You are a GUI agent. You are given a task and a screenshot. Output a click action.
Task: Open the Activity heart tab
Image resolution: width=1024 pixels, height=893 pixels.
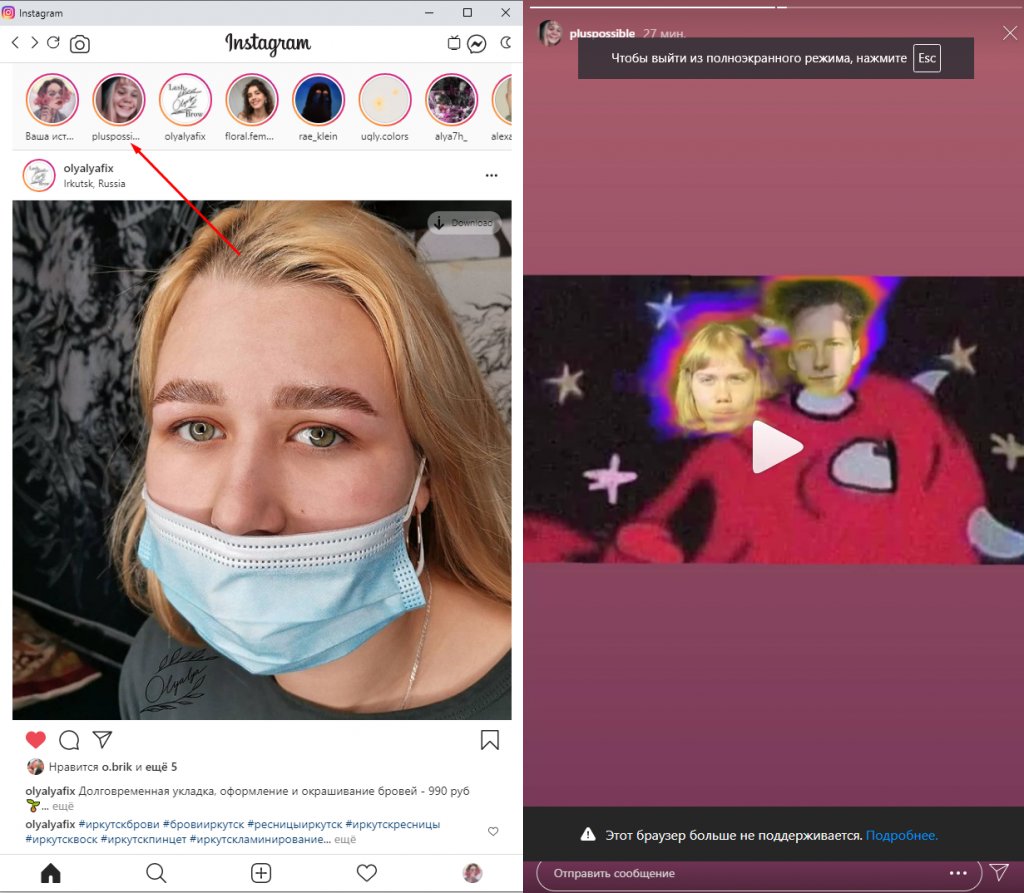[x=366, y=873]
